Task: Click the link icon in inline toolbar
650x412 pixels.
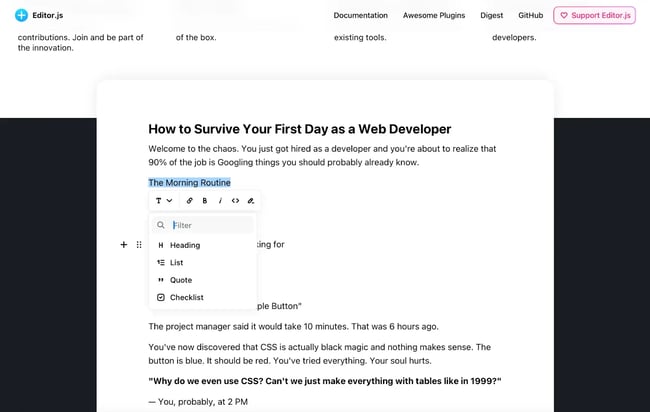Action: [189, 201]
